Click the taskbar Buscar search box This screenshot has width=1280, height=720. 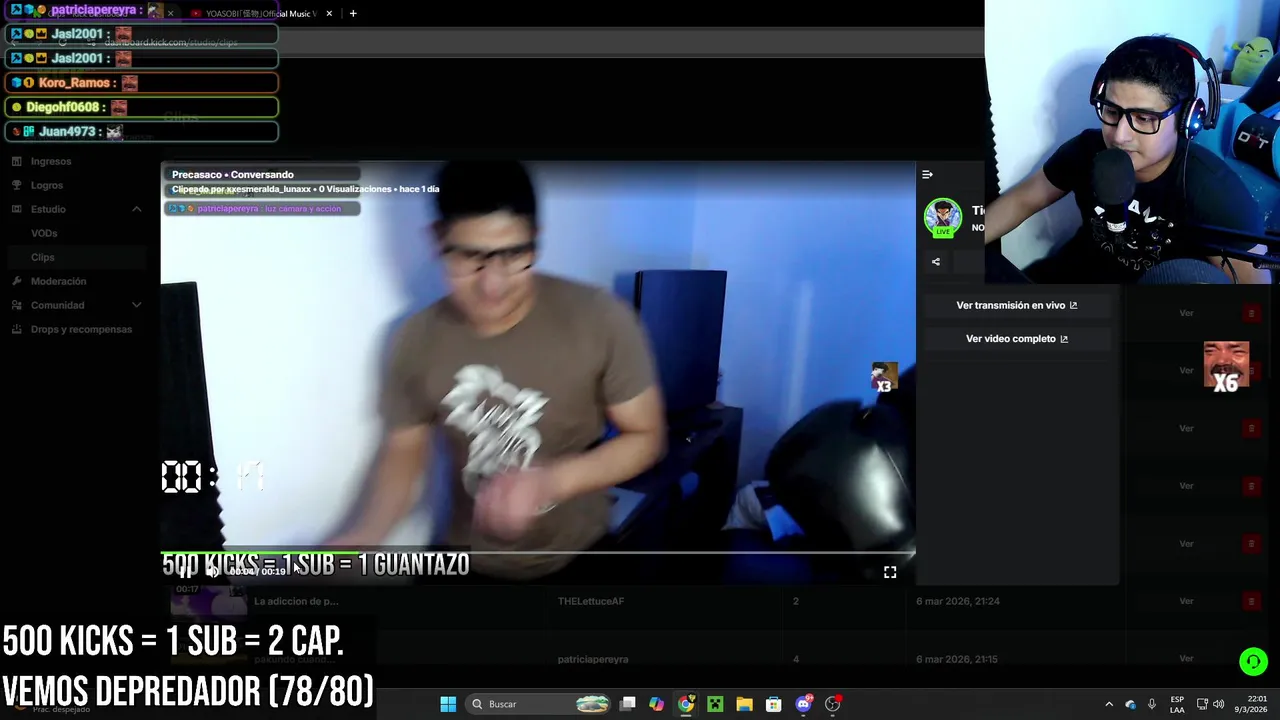tap(540, 704)
